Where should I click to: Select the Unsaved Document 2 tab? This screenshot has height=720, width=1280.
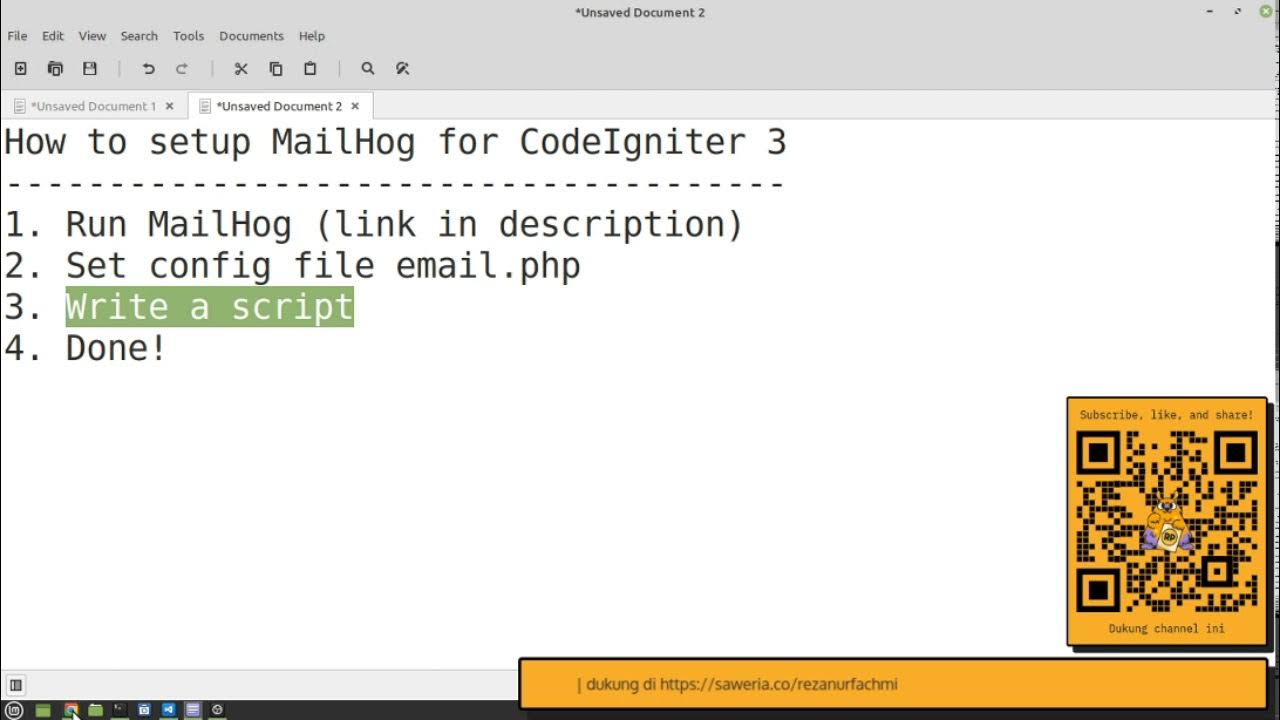pyautogui.click(x=279, y=106)
